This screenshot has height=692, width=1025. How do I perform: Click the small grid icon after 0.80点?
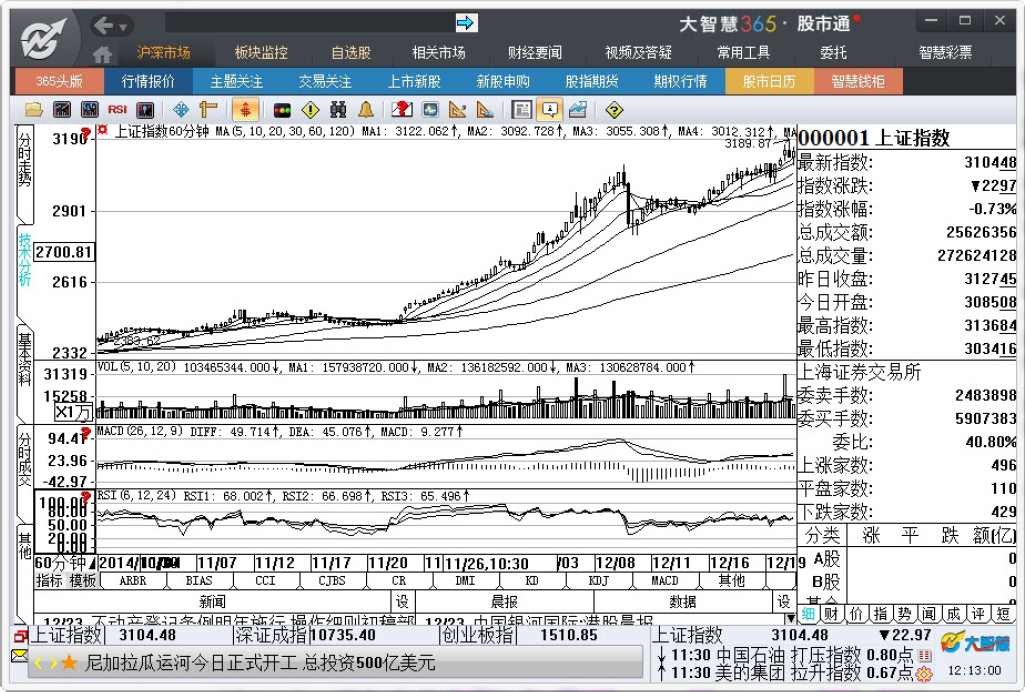pos(924,655)
